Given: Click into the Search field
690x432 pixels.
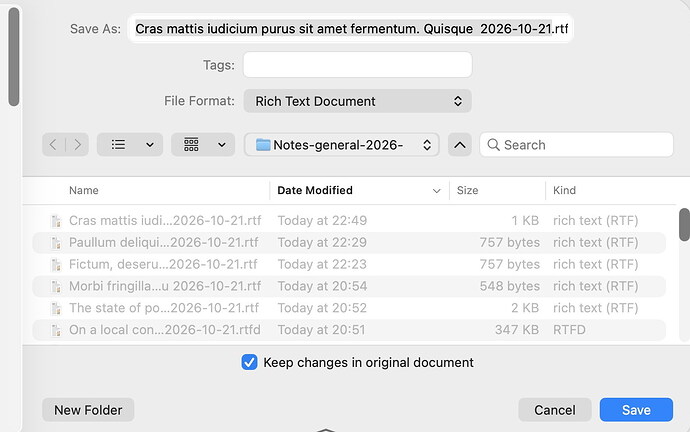Looking at the screenshot, I should [576, 145].
